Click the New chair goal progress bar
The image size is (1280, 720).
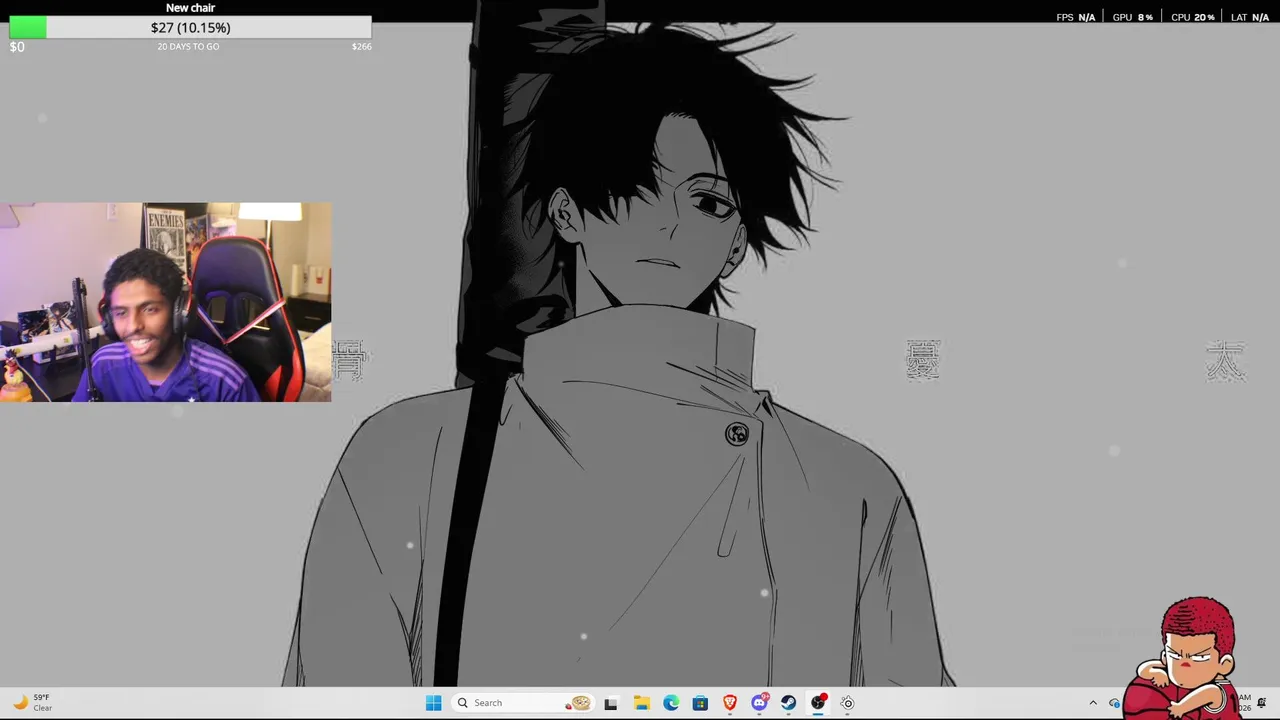pos(190,28)
